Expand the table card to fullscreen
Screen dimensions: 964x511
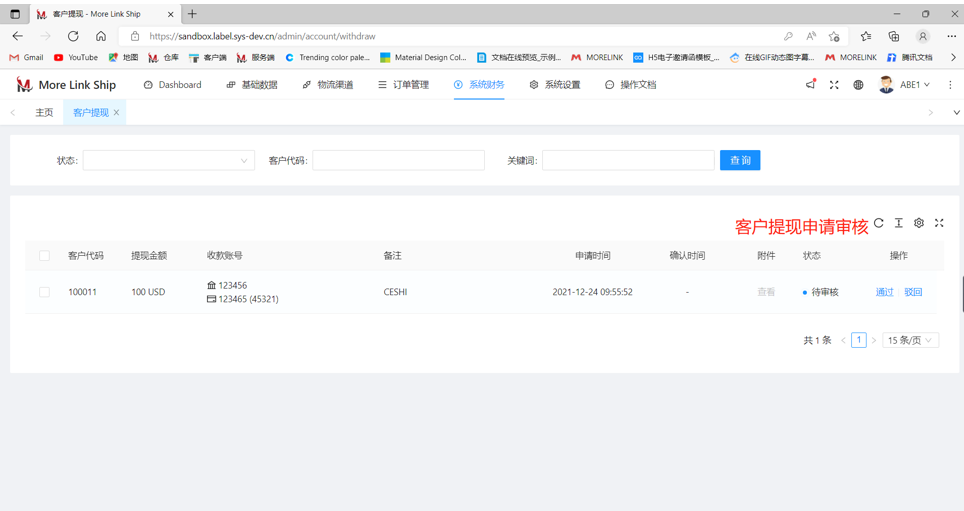(x=939, y=223)
